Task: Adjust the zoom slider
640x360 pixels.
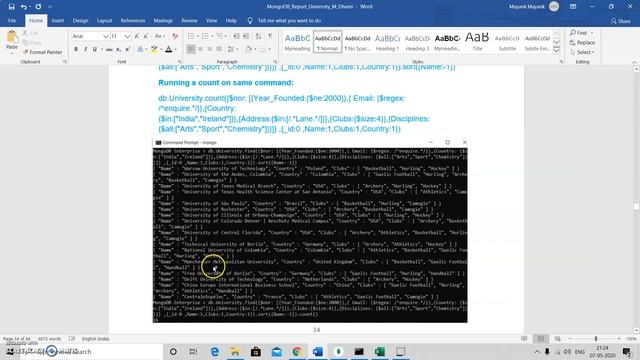Action: click(596, 339)
